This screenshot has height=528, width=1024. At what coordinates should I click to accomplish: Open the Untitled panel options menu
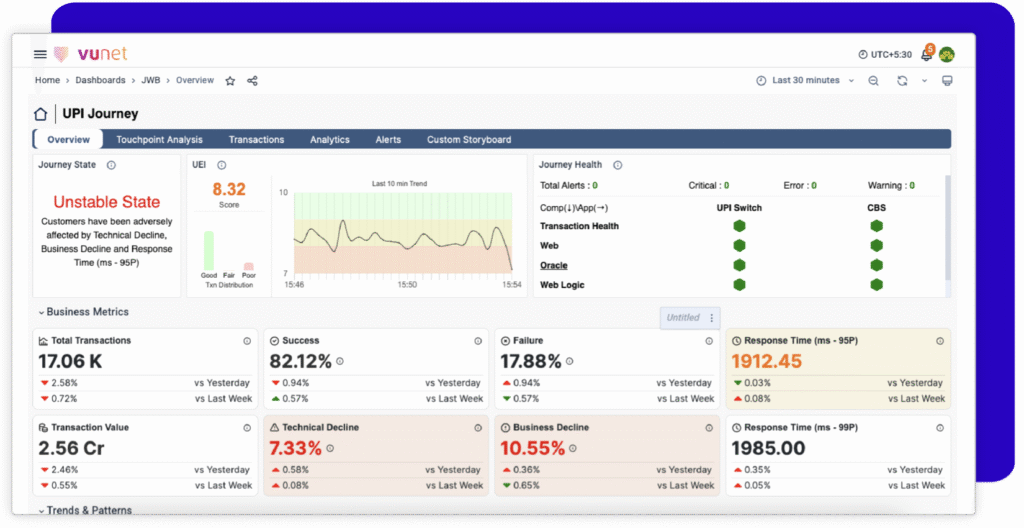(x=712, y=318)
